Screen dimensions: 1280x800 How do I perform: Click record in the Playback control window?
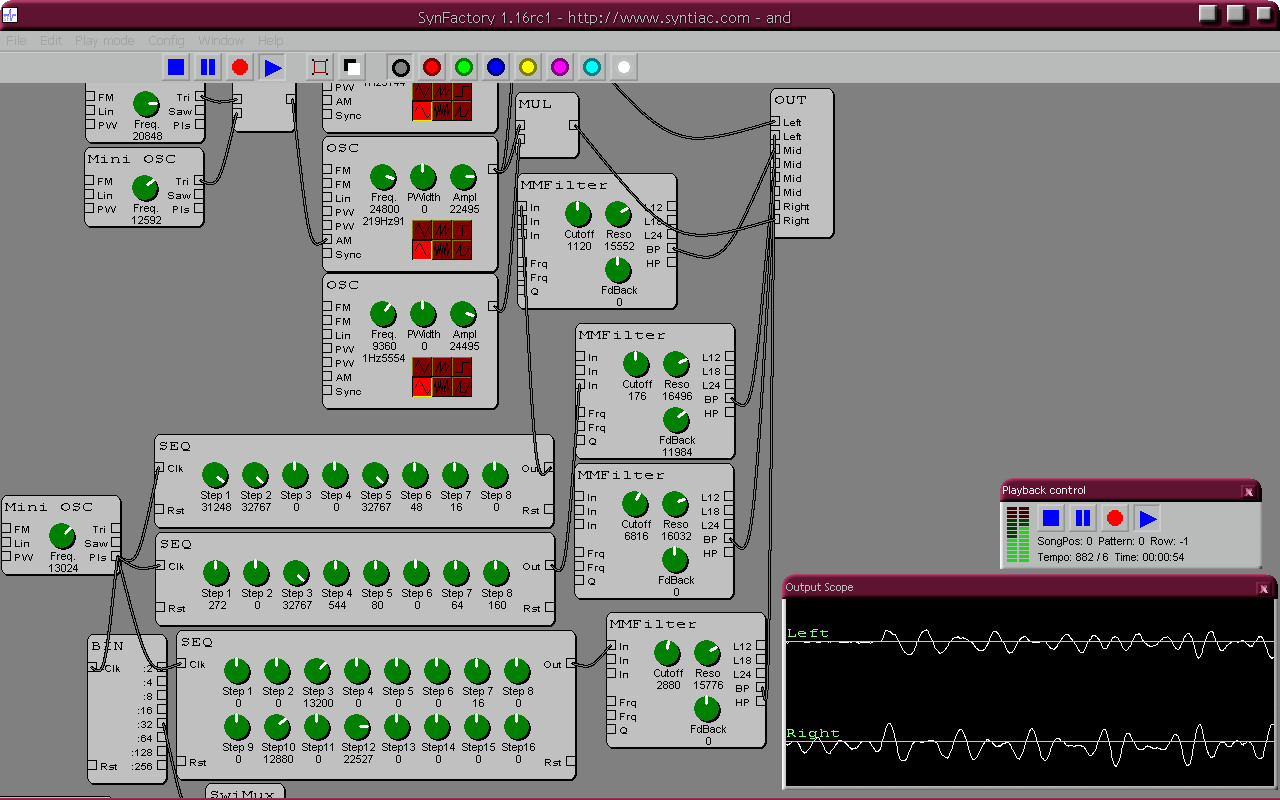pos(1115,518)
